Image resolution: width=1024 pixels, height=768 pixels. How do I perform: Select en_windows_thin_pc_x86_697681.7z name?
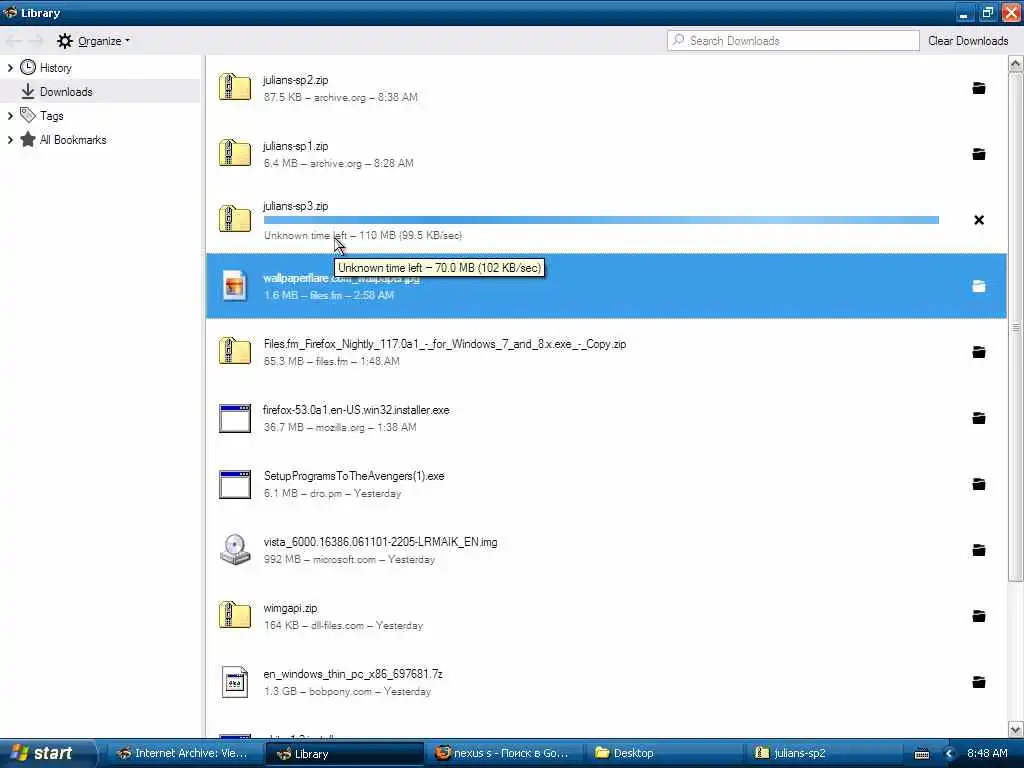(x=353, y=673)
